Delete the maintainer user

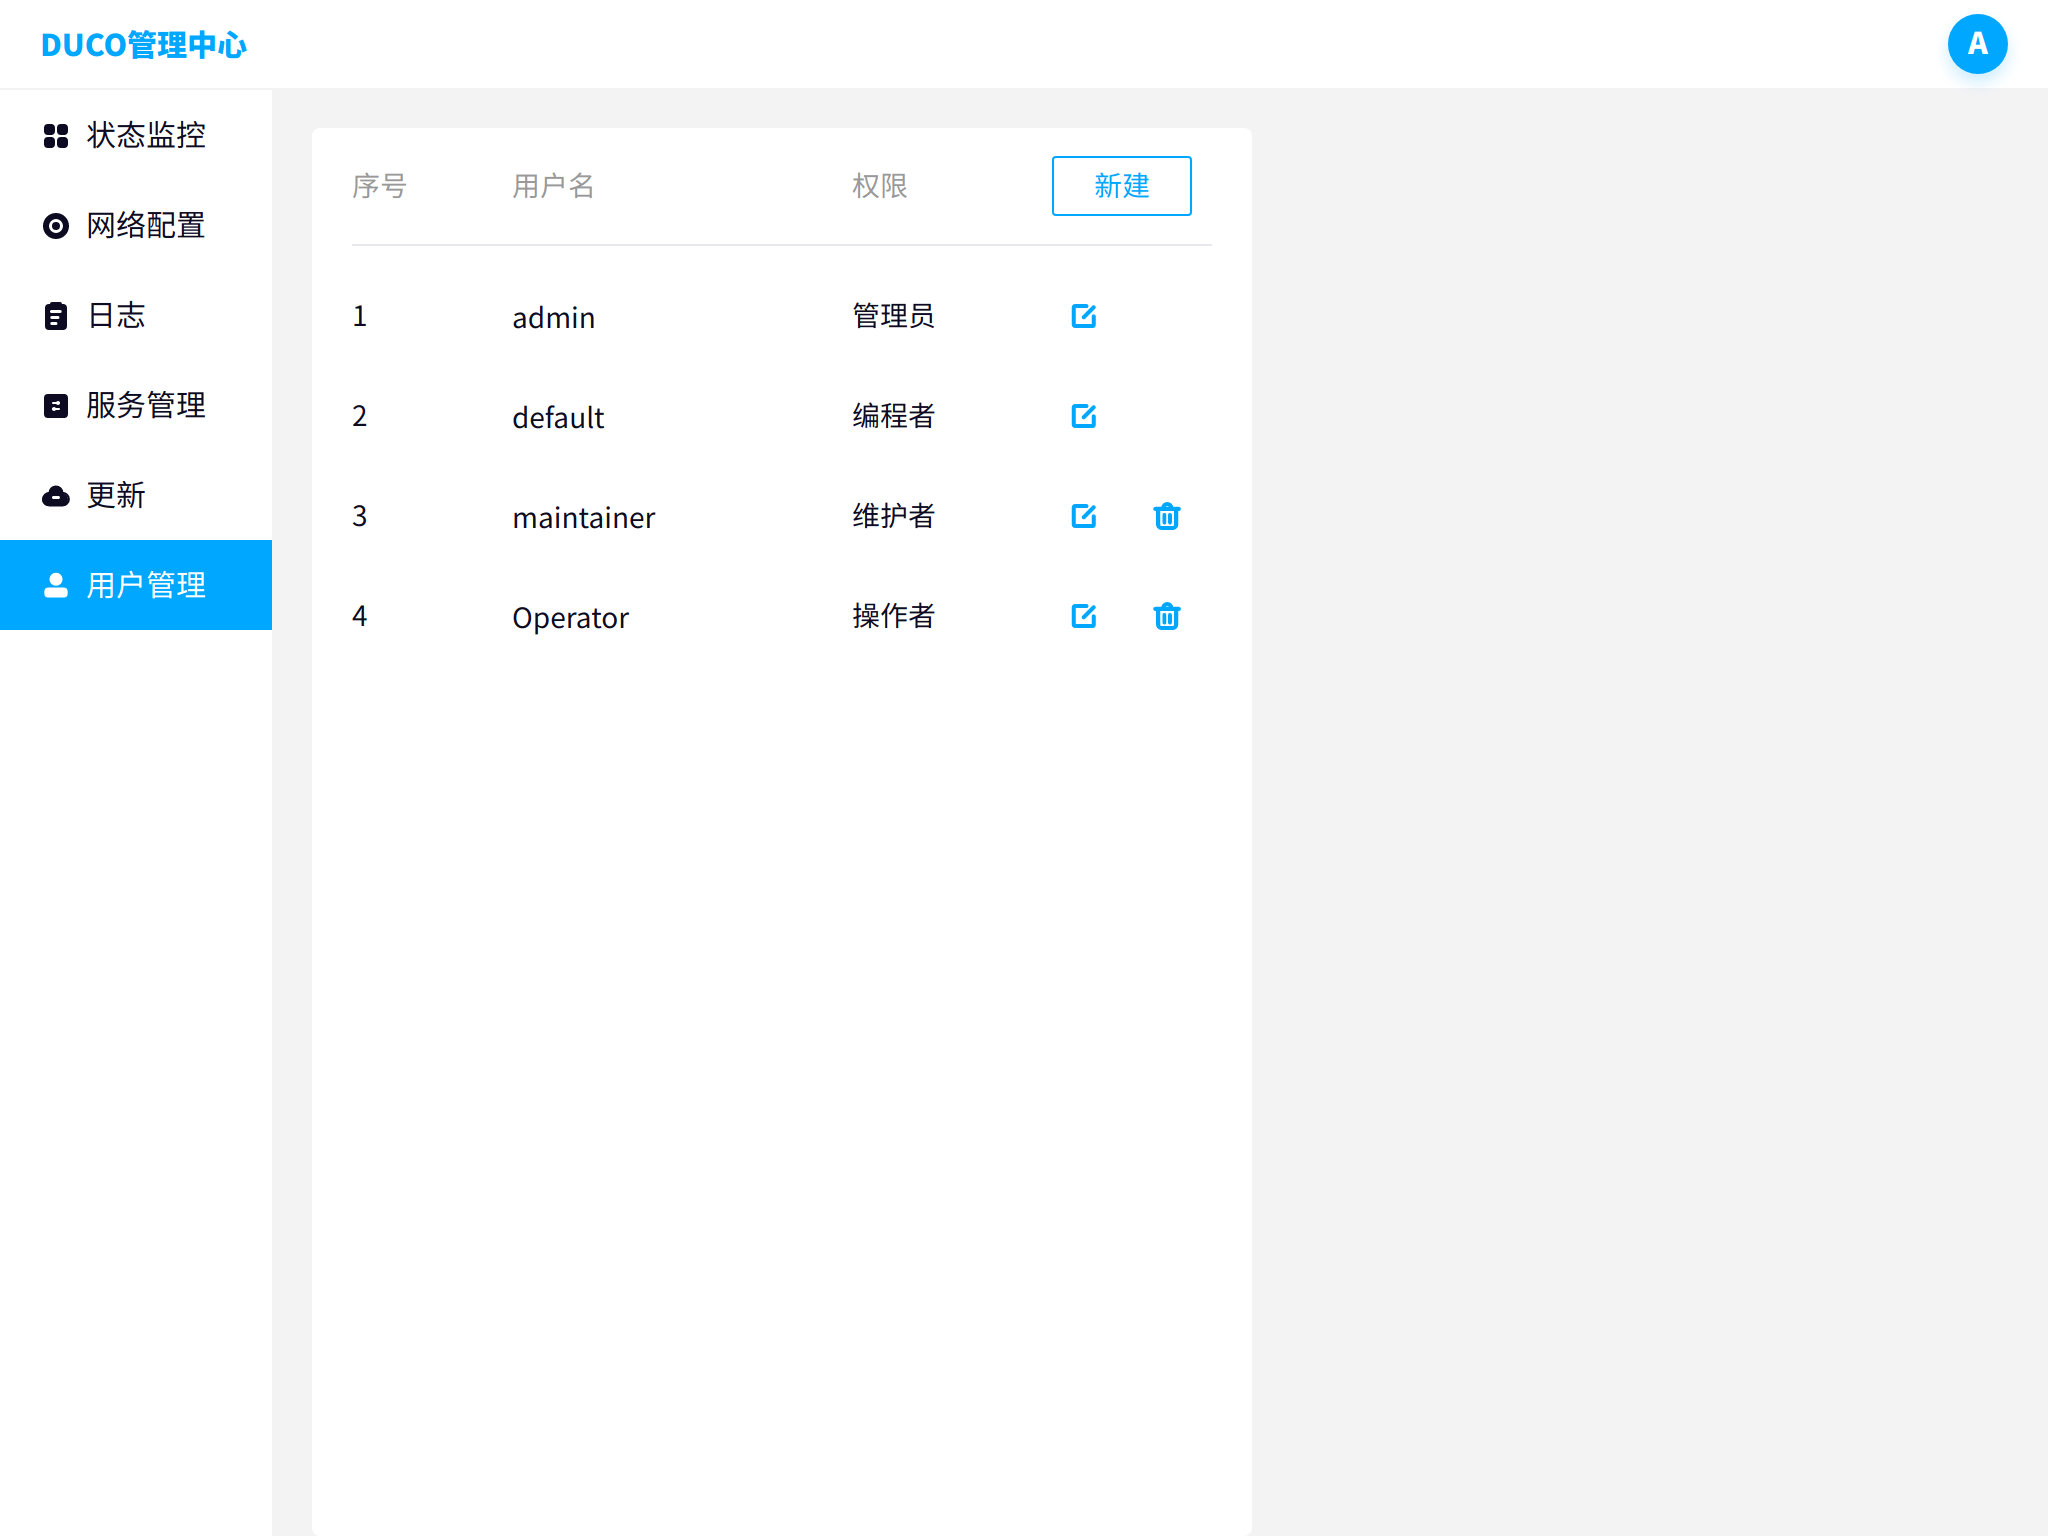(1166, 516)
